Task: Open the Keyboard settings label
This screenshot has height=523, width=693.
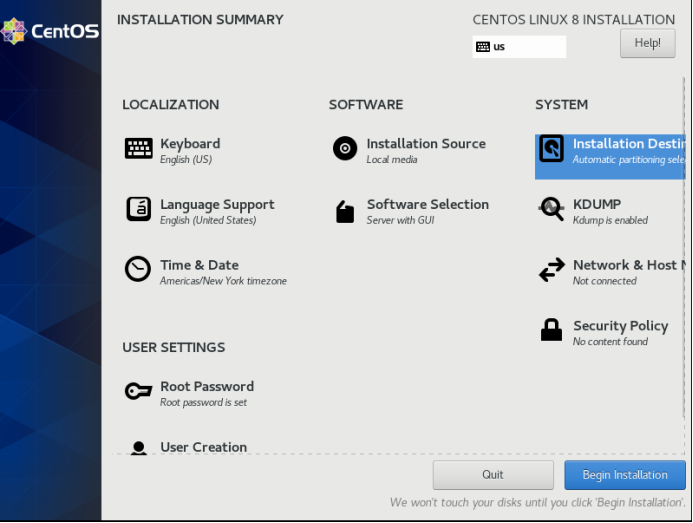Action: 190,144
